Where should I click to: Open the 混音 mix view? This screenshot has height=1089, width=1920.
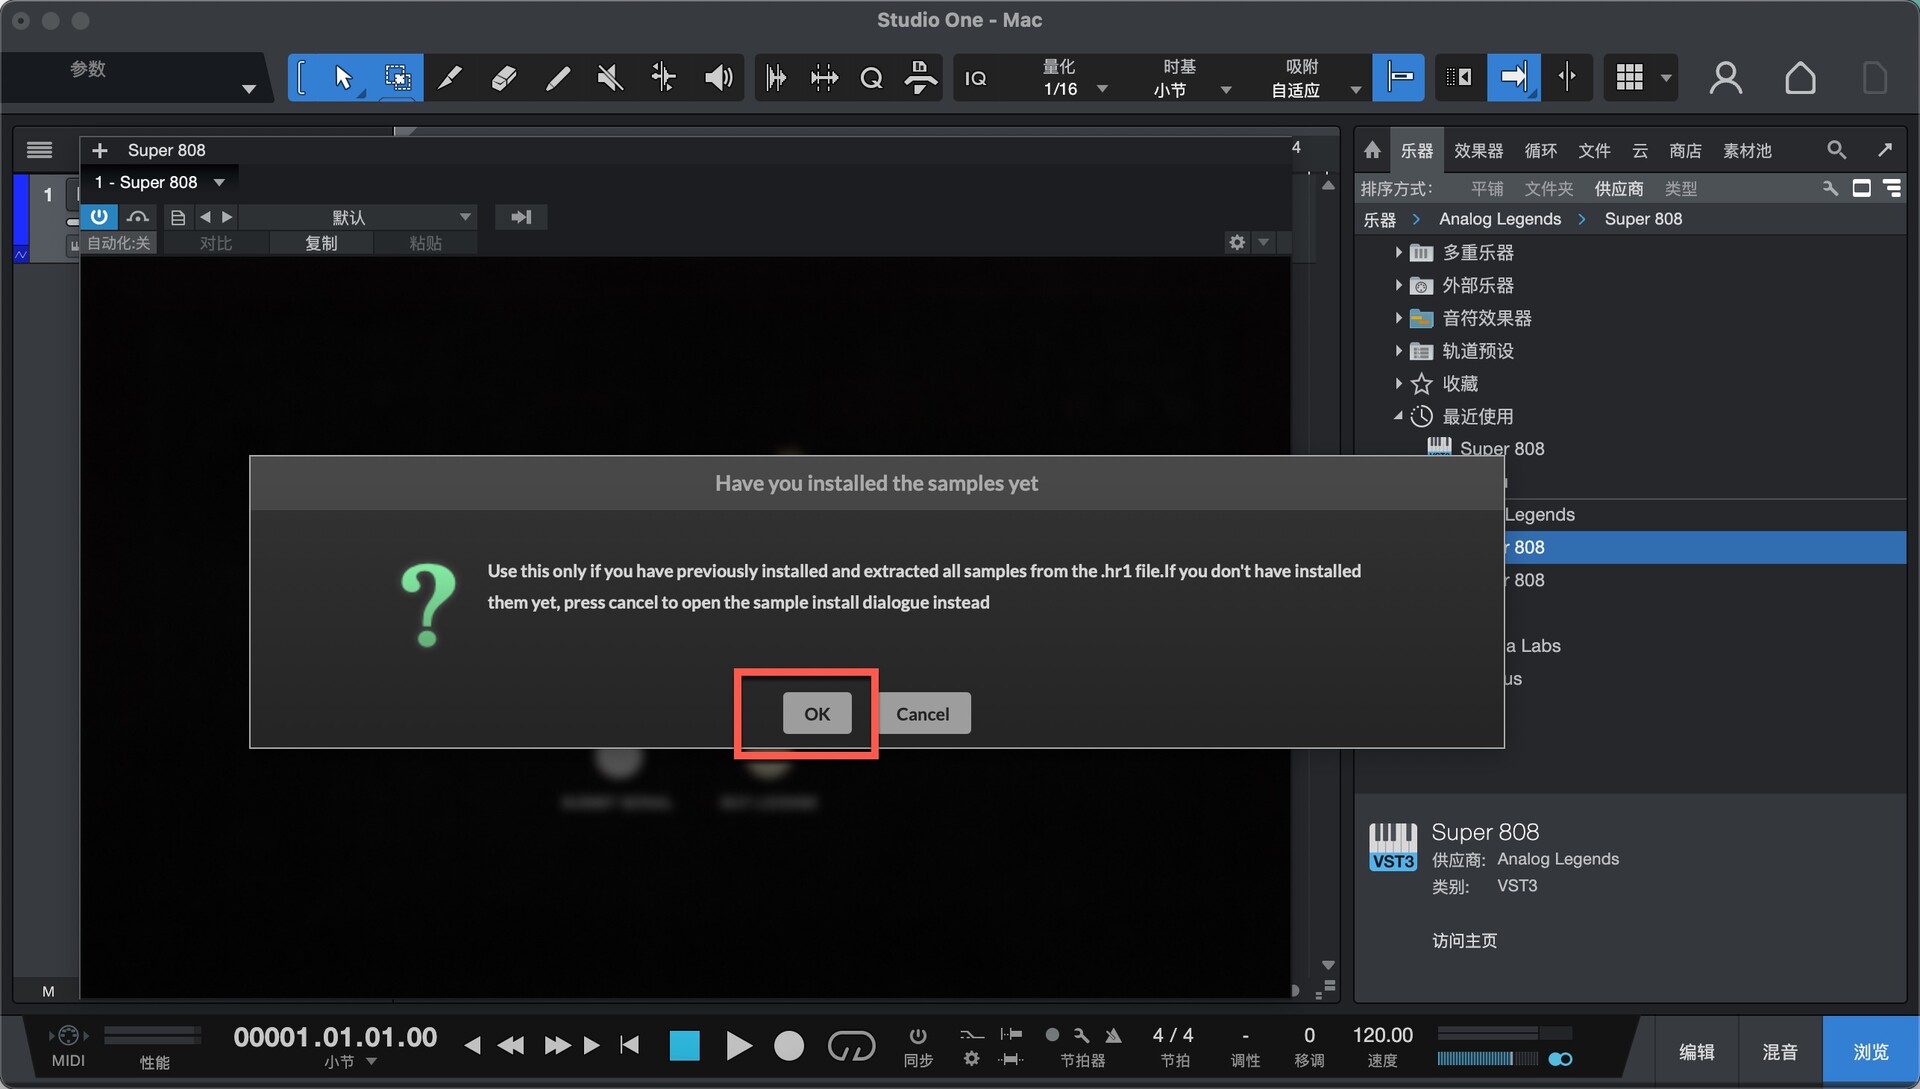[1779, 1051]
